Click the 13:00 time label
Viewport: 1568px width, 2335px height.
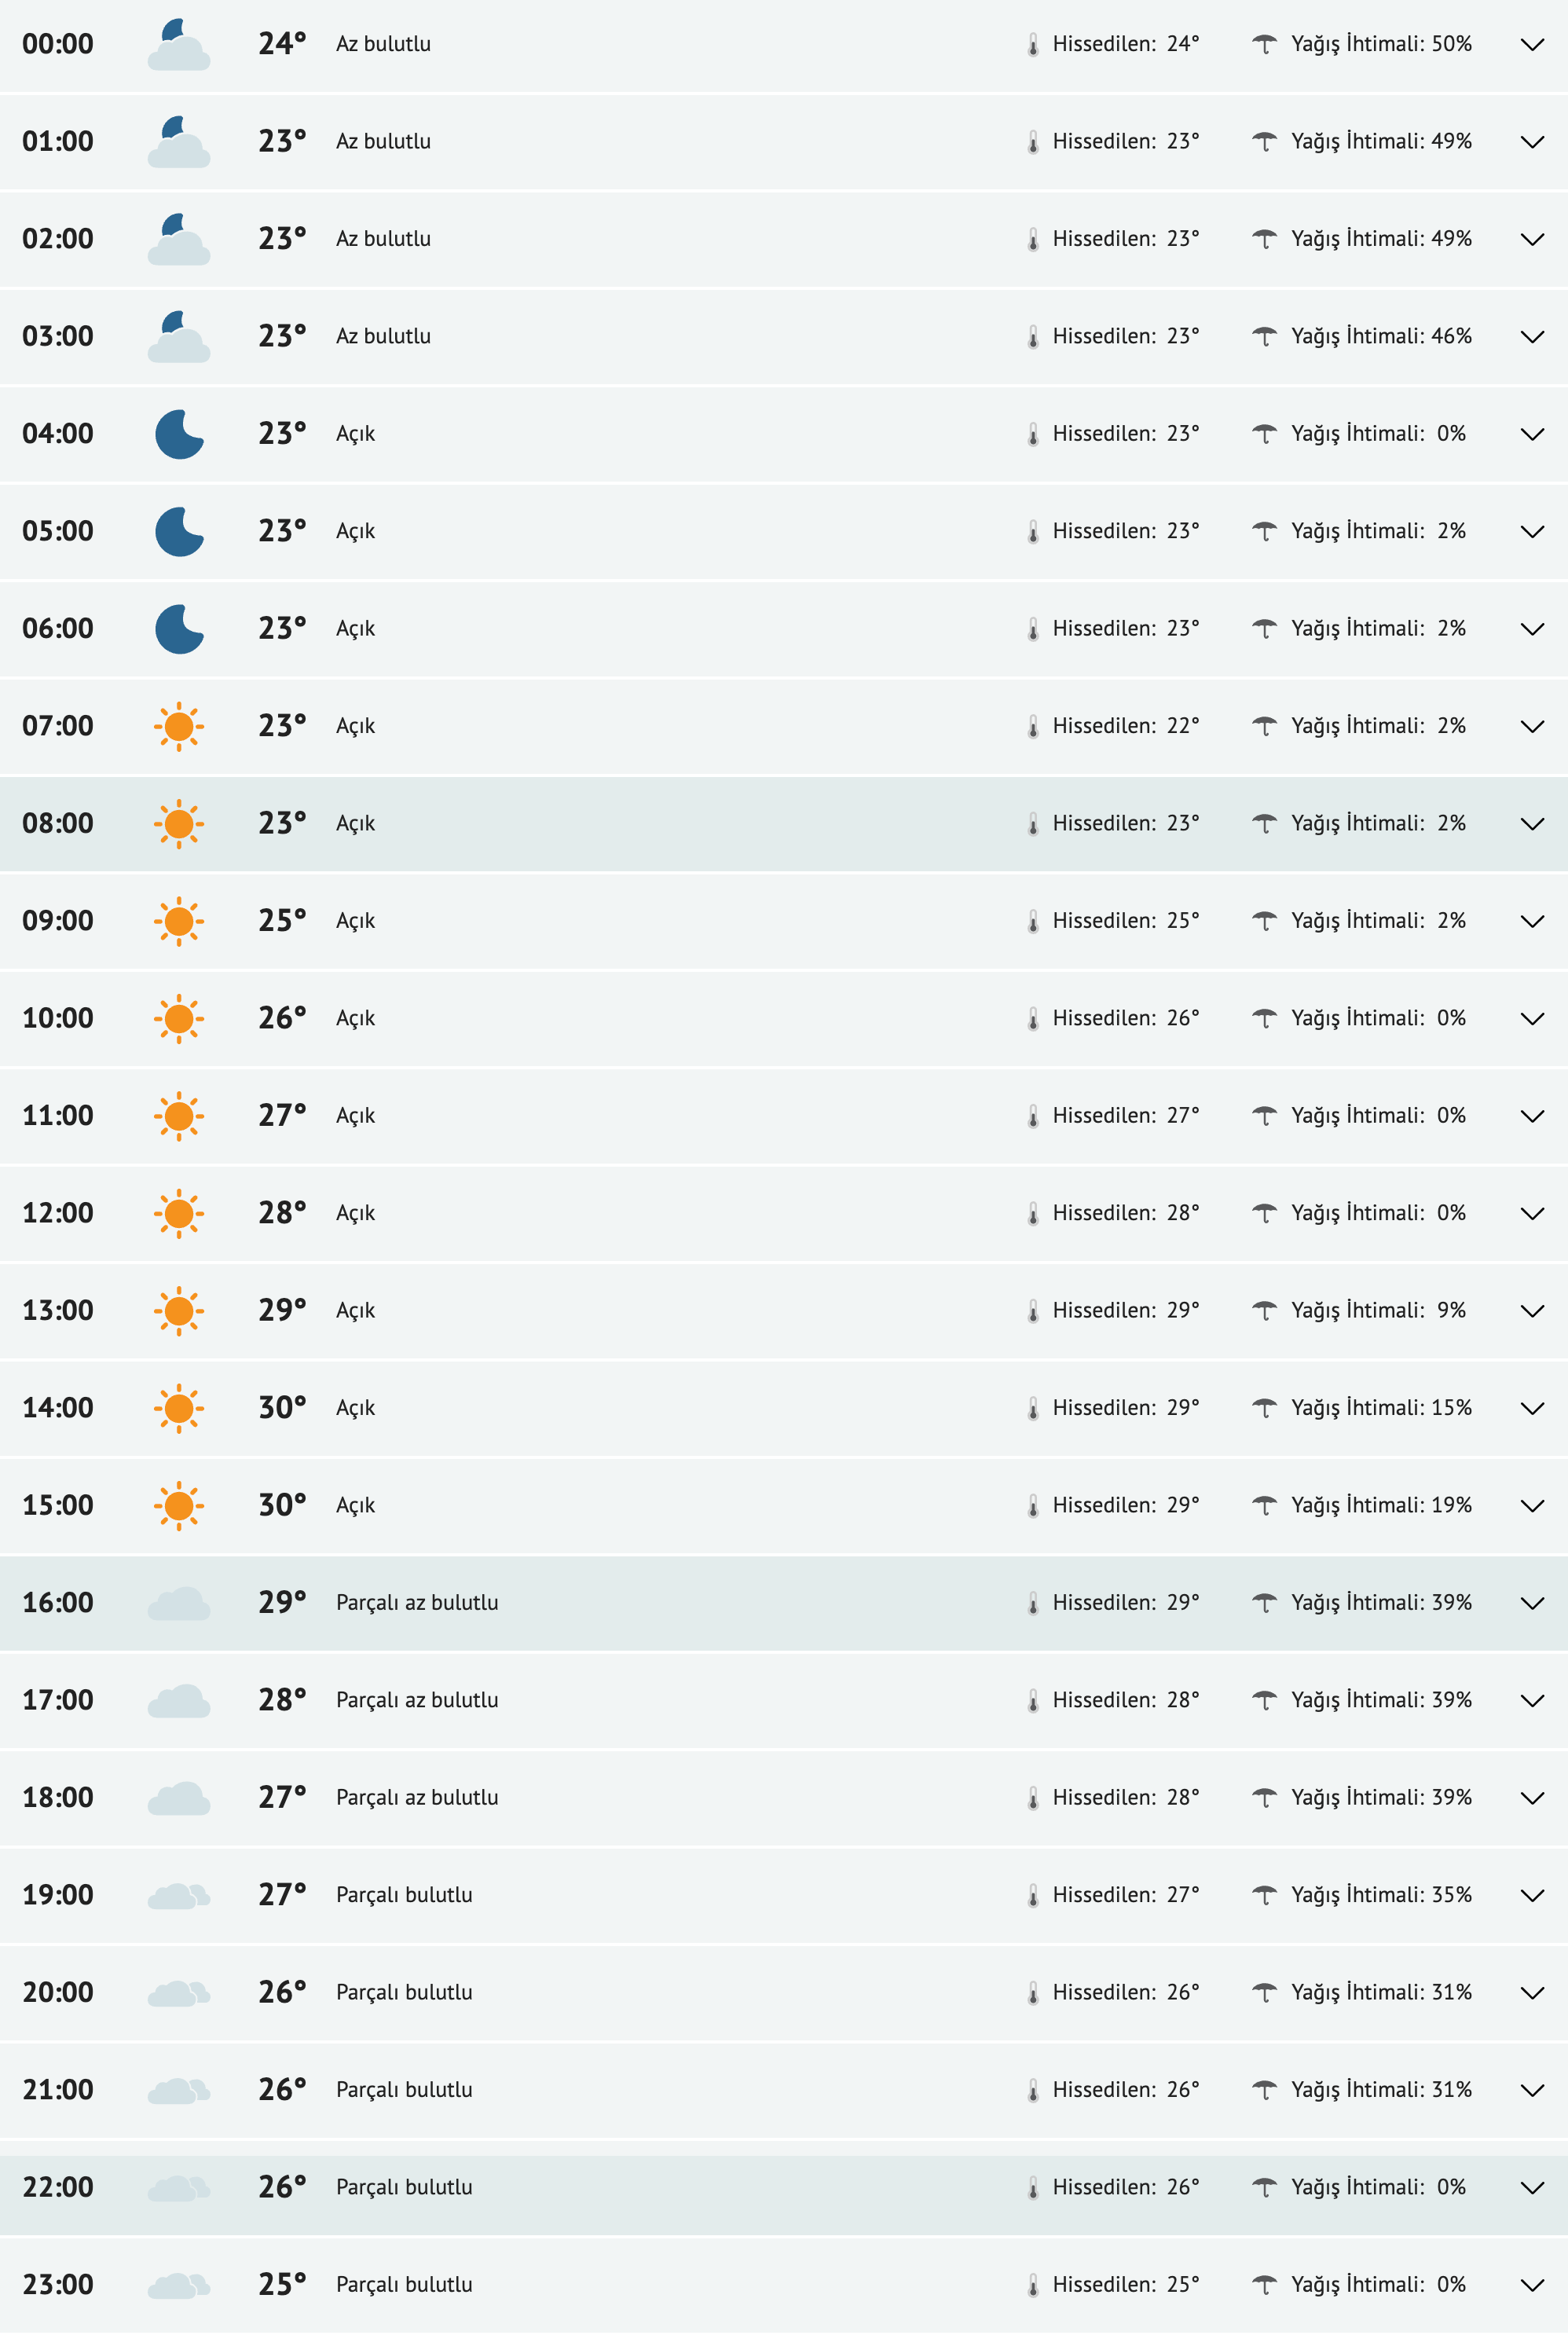point(58,1311)
